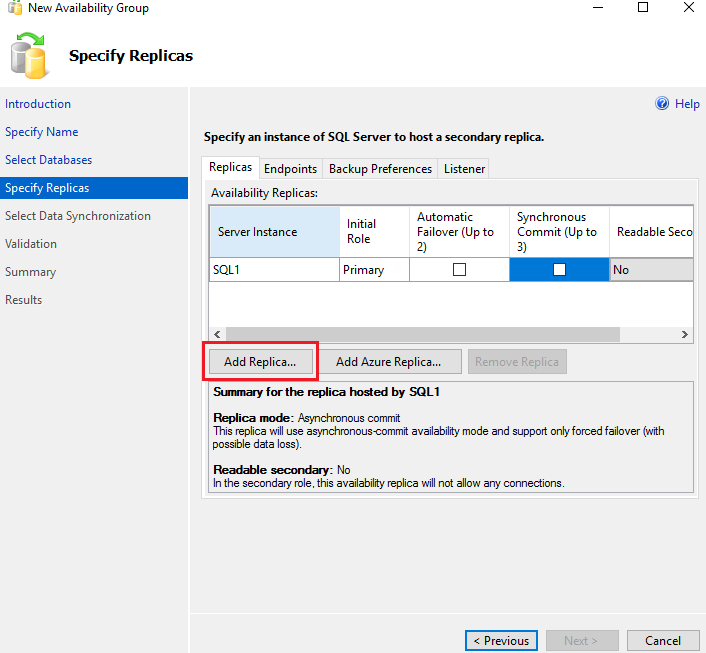
Task: Open Readable Secondary dropdown showing No
Action: (650, 269)
